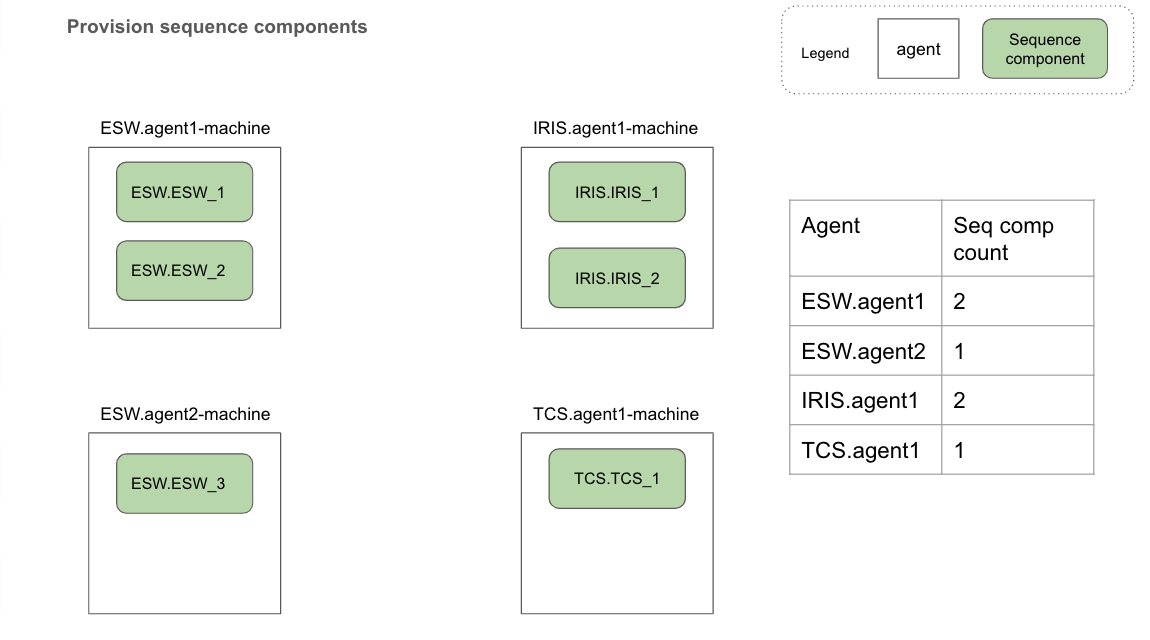This screenshot has height=640, width=1150.
Task: Select the ESW.agent1-machine label
Action: coord(185,129)
